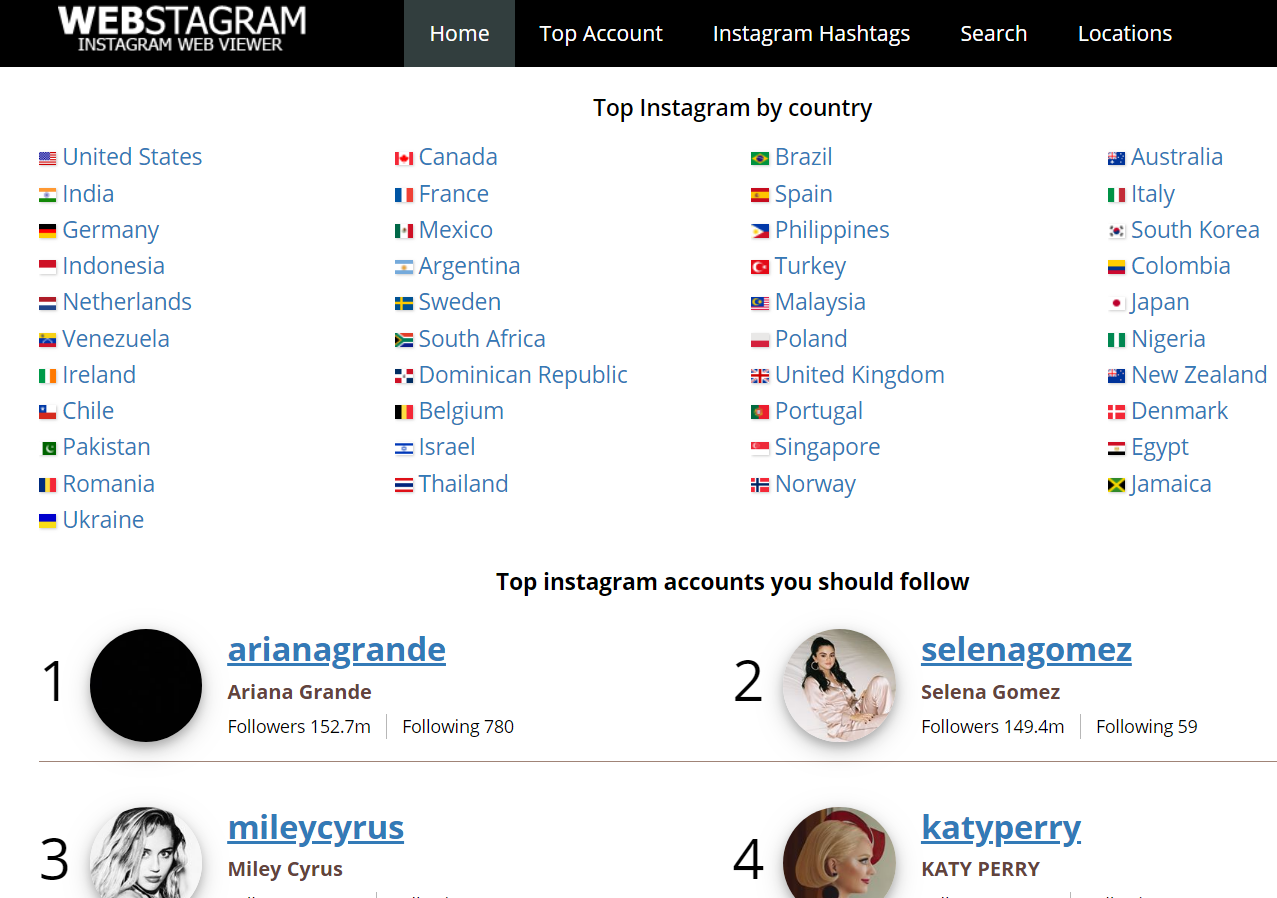Open the Nigeria country link
This screenshot has height=898, width=1277.
pos(1168,339)
